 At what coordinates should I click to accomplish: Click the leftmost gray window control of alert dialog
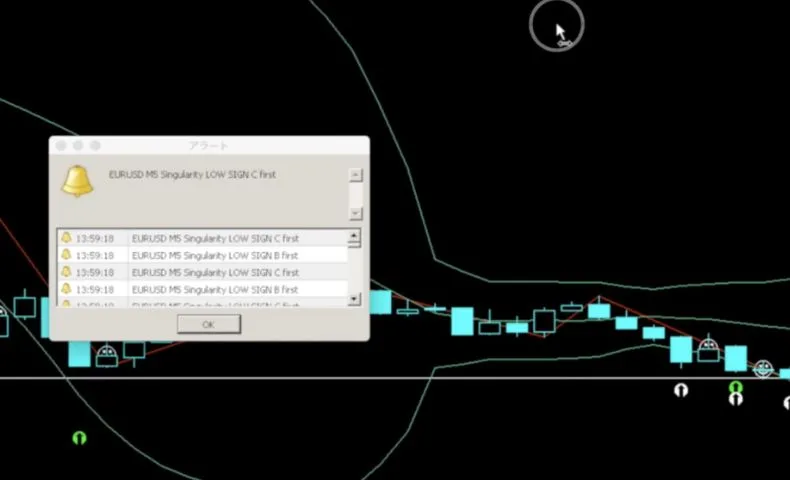61,146
